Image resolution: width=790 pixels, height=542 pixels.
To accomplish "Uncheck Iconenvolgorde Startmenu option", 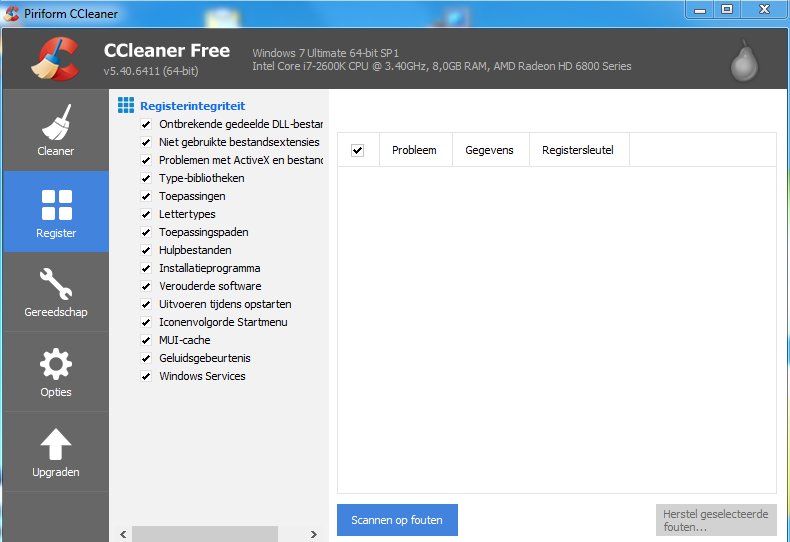I will [x=146, y=322].
